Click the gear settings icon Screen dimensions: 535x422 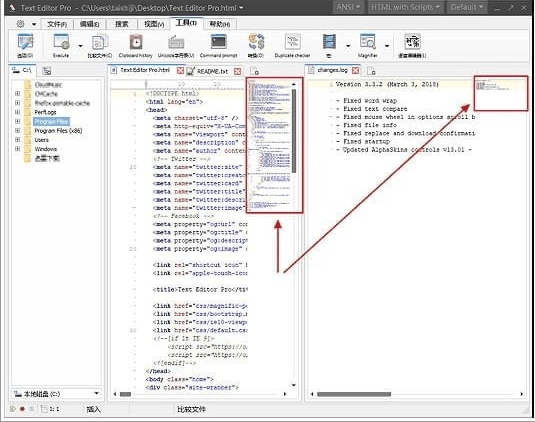pyautogui.click(x=20, y=24)
